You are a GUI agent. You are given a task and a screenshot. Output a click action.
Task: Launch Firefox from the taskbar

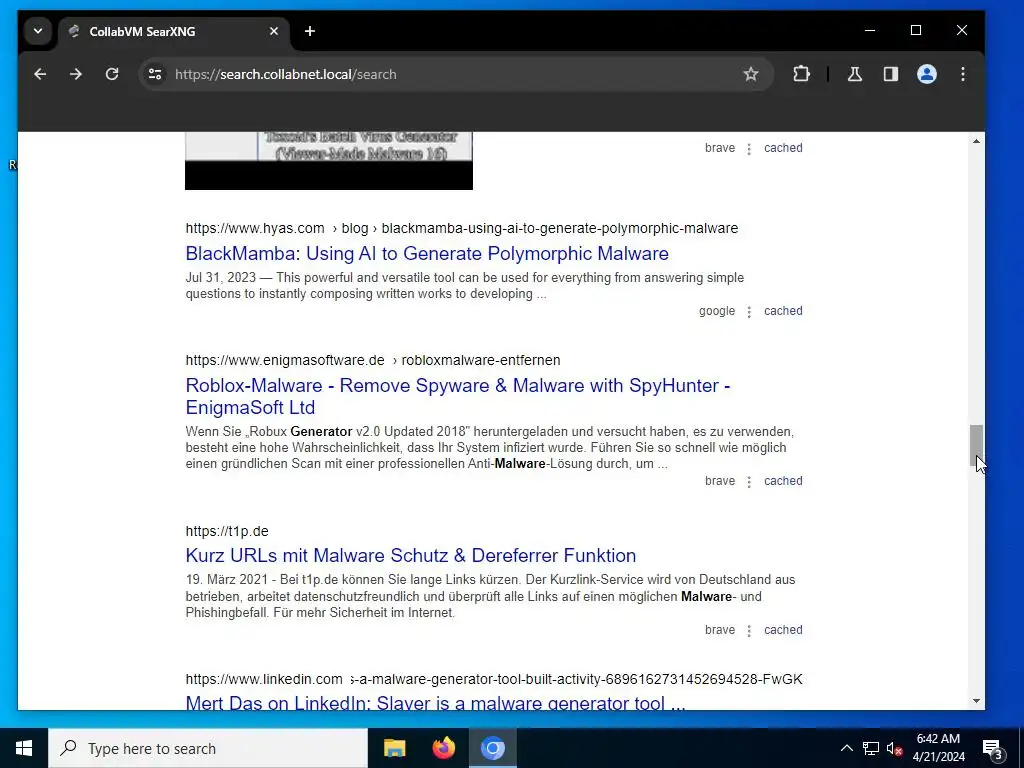tap(444, 748)
